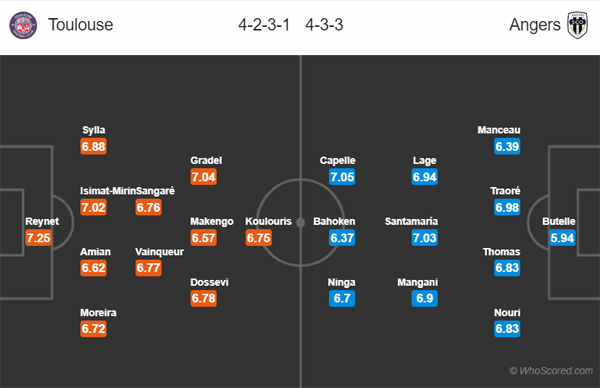Click the Sylla player name
The width and height of the screenshot is (600, 388).
point(93,130)
